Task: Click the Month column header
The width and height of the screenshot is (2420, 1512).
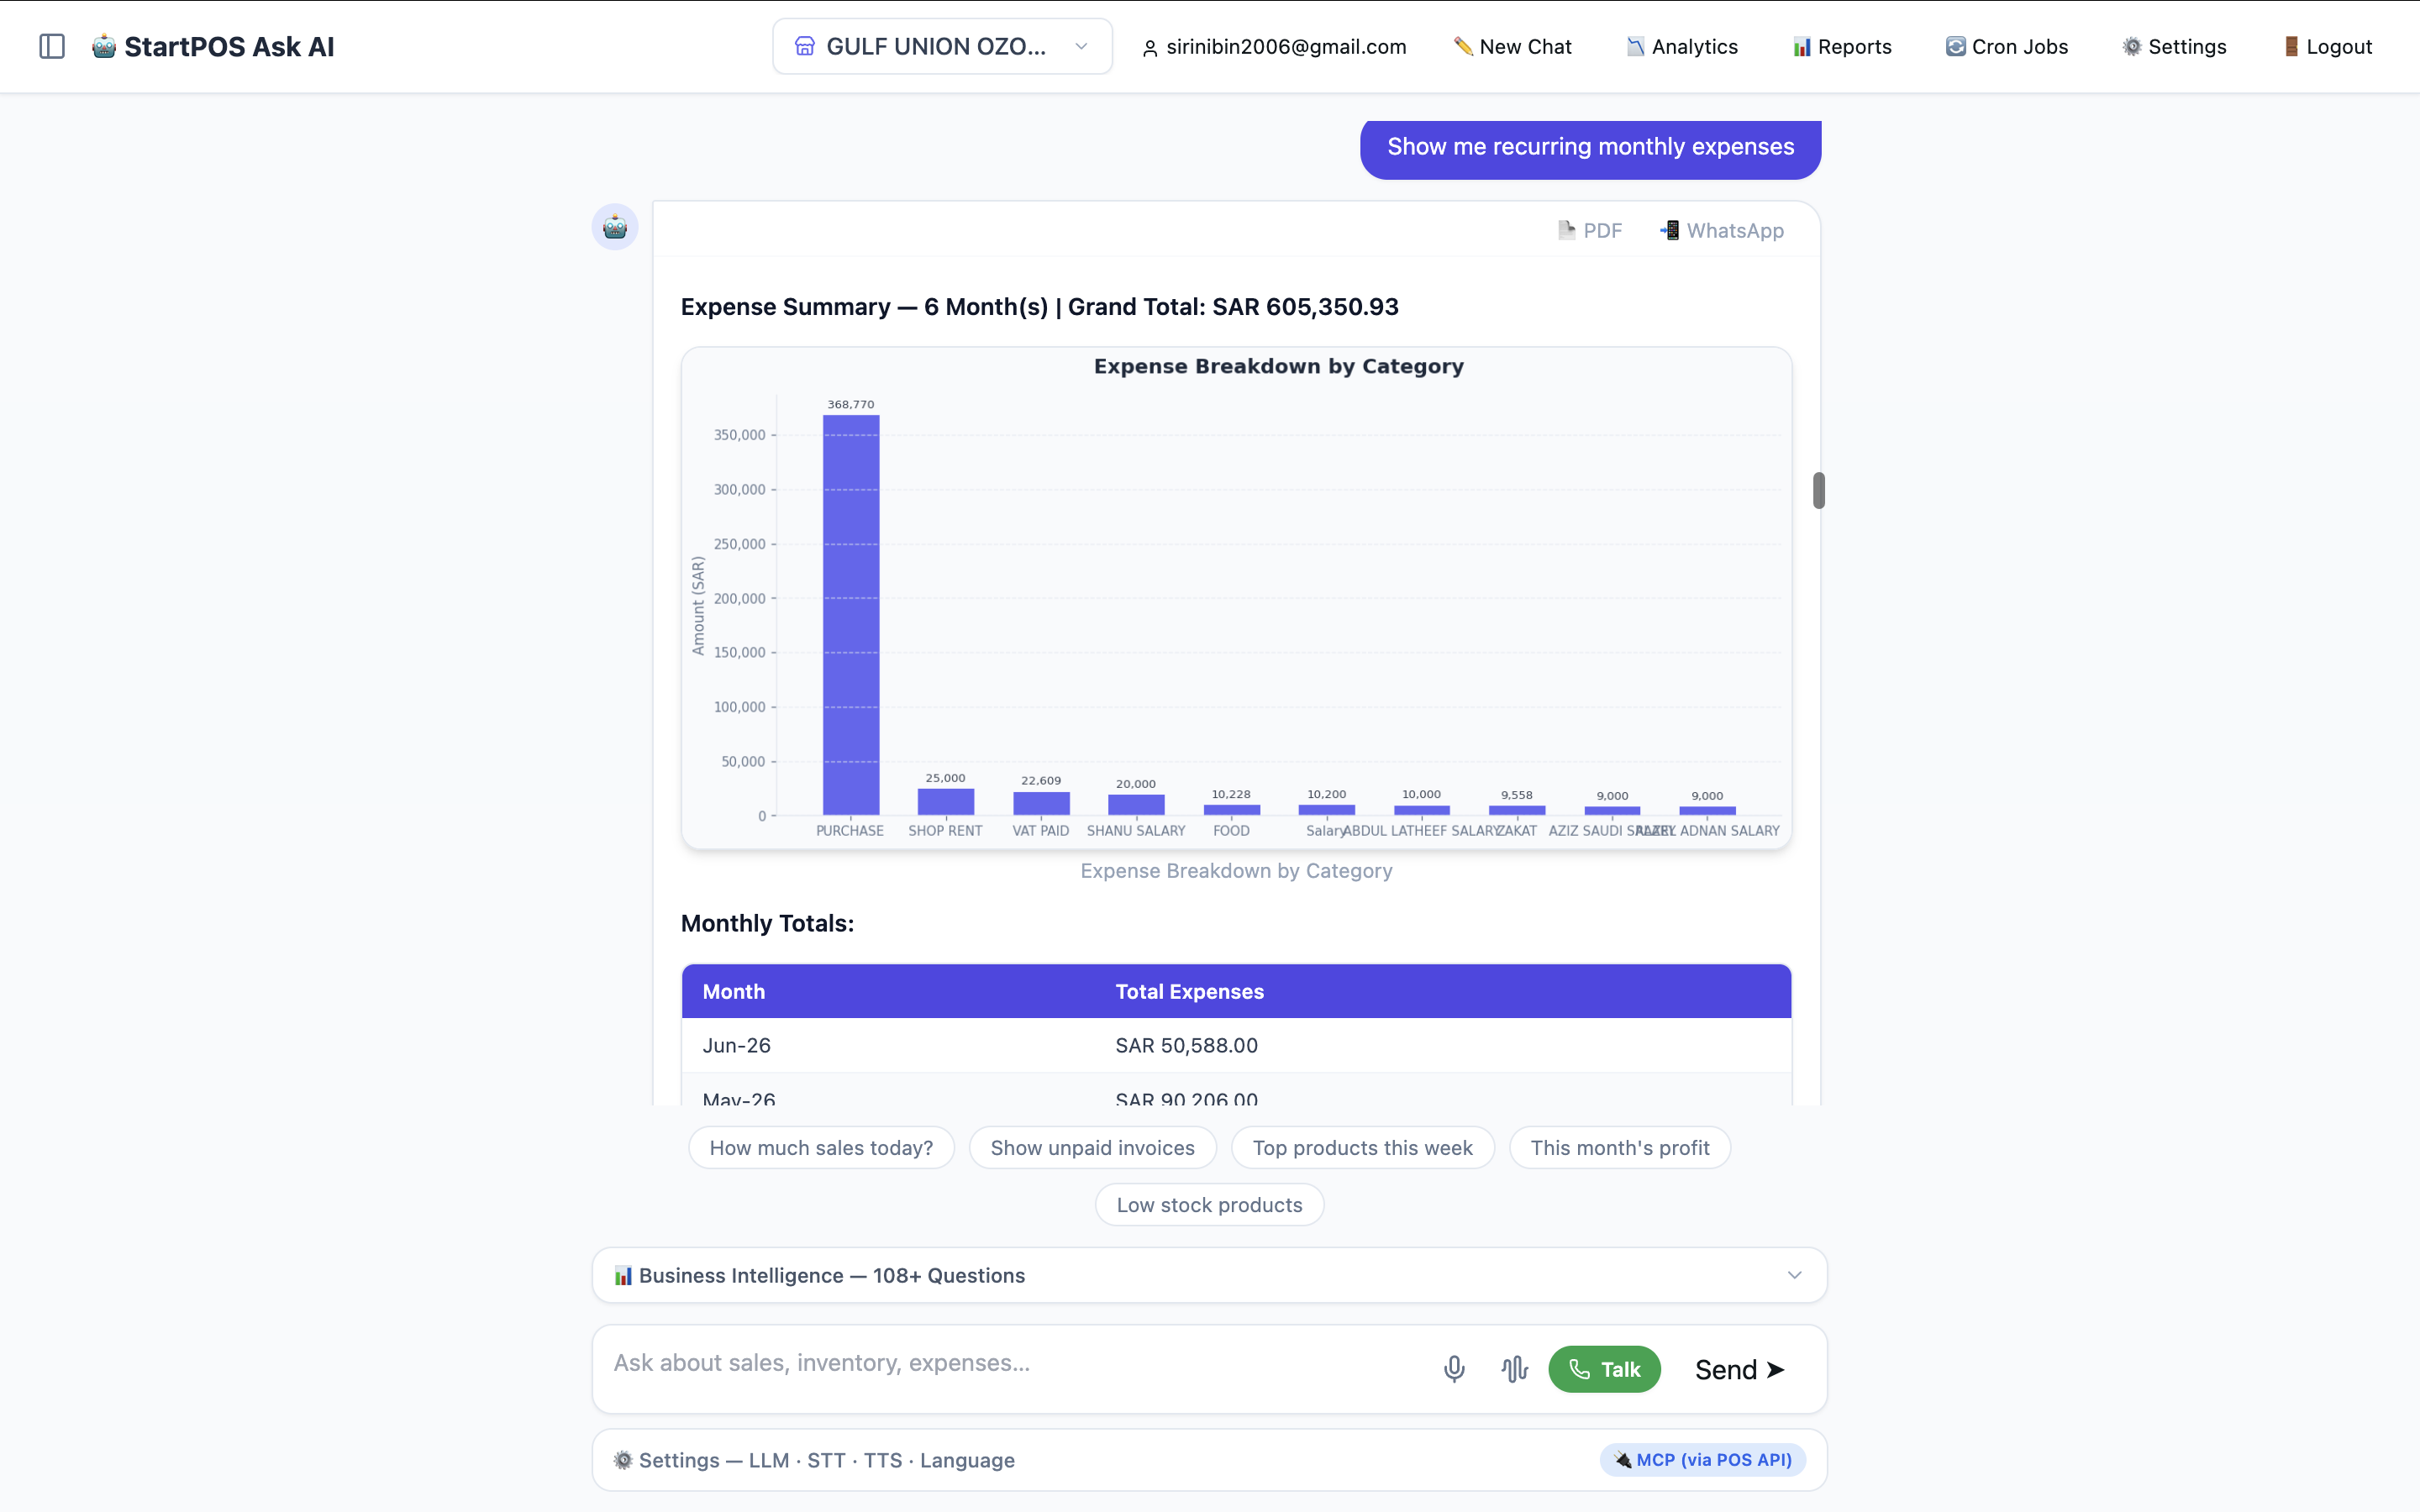Action: pos(733,991)
